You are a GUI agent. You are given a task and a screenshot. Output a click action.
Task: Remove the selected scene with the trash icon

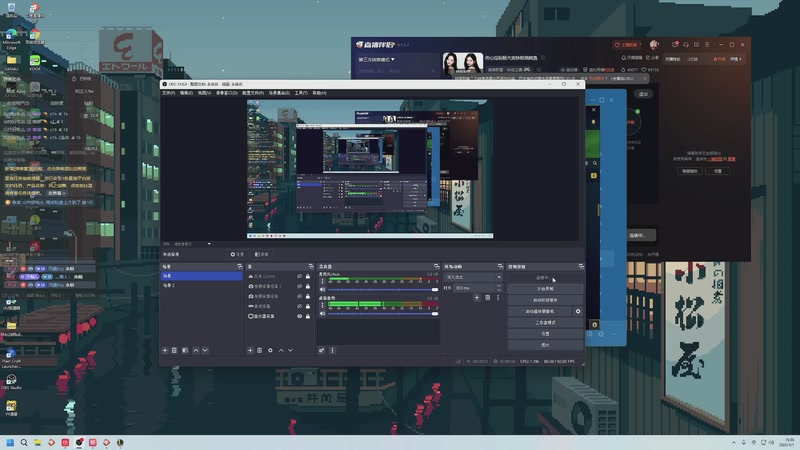[174, 351]
